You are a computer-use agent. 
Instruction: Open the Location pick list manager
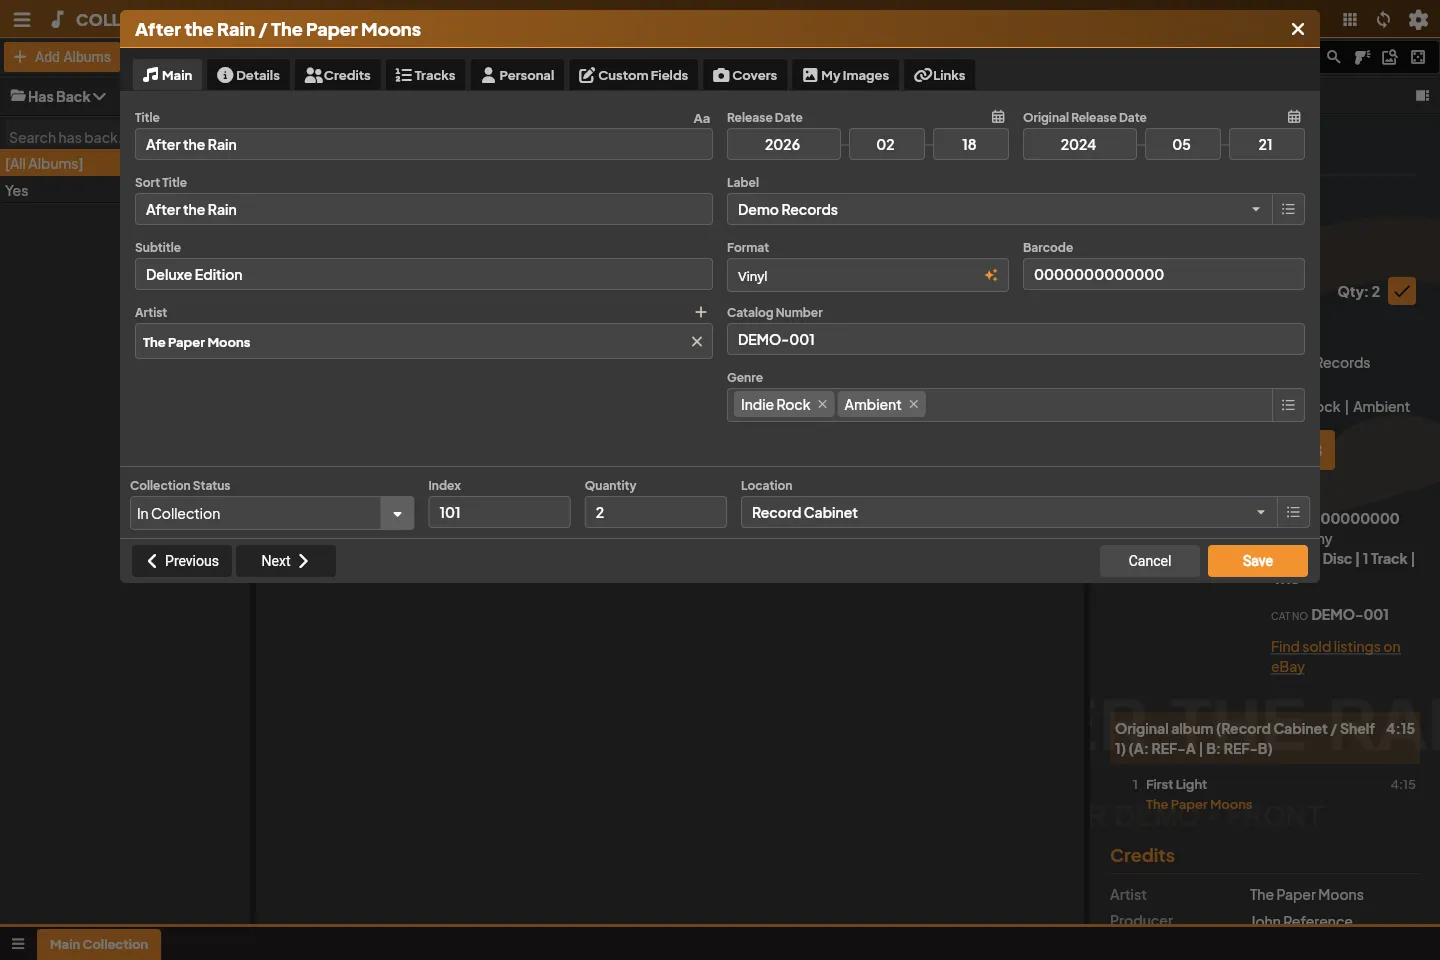[1293, 512]
